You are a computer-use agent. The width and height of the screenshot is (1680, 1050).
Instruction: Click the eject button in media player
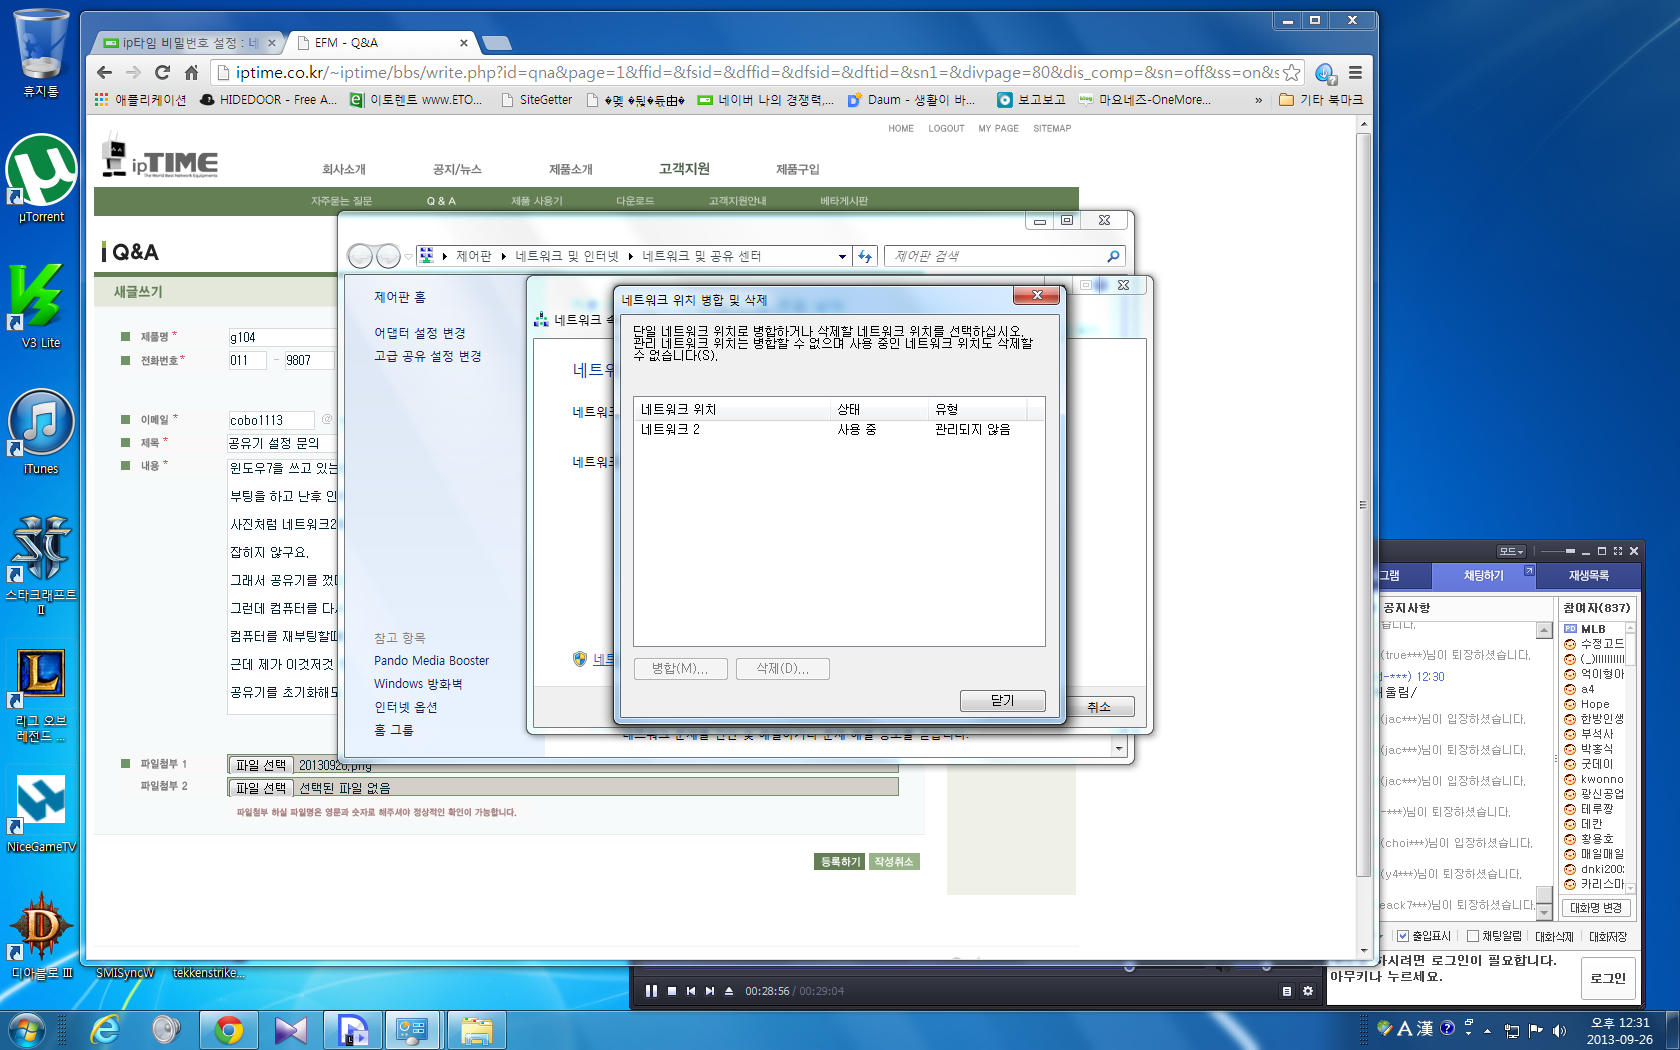(x=729, y=991)
